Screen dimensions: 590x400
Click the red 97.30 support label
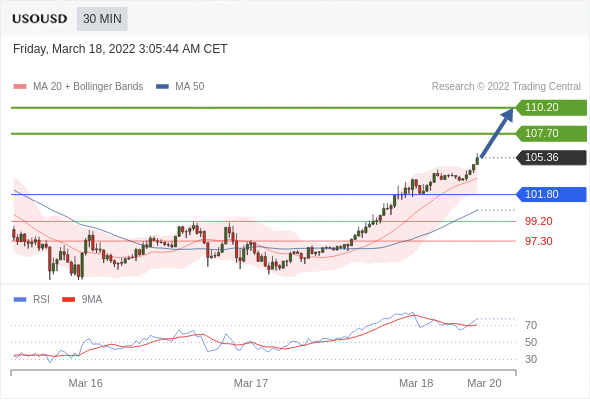[x=539, y=241]
